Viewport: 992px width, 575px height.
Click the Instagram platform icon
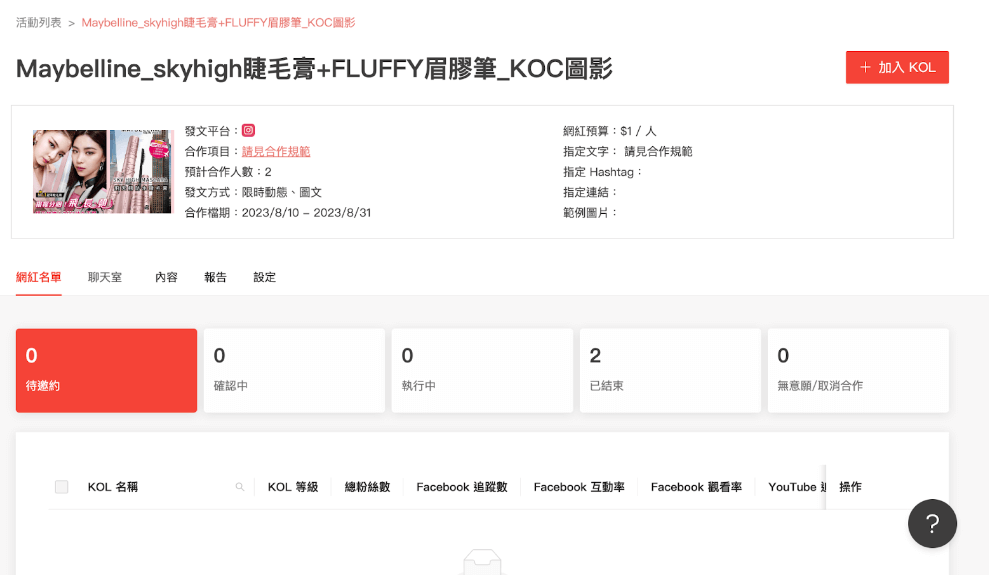[x=249, y=130]
